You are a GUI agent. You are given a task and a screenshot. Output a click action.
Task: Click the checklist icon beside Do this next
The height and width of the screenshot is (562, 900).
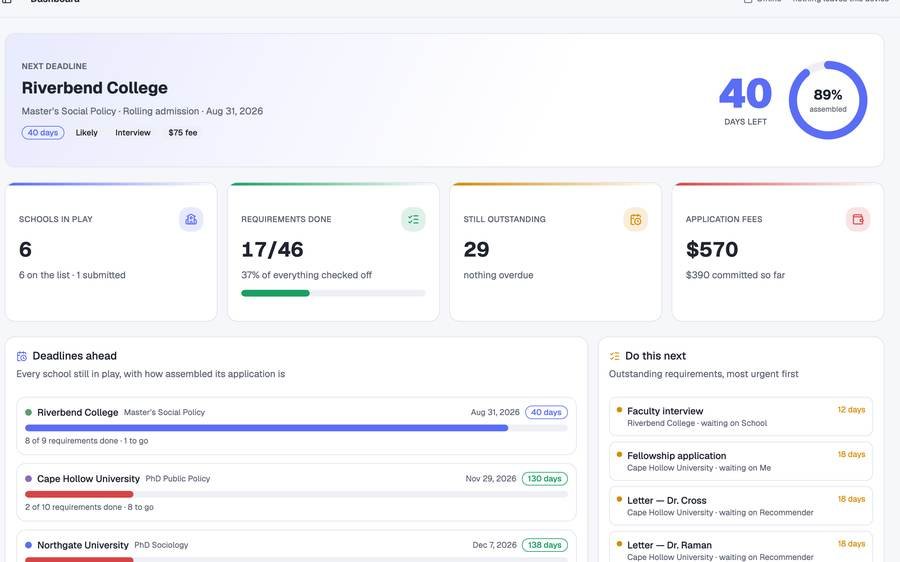pos(615,356)
